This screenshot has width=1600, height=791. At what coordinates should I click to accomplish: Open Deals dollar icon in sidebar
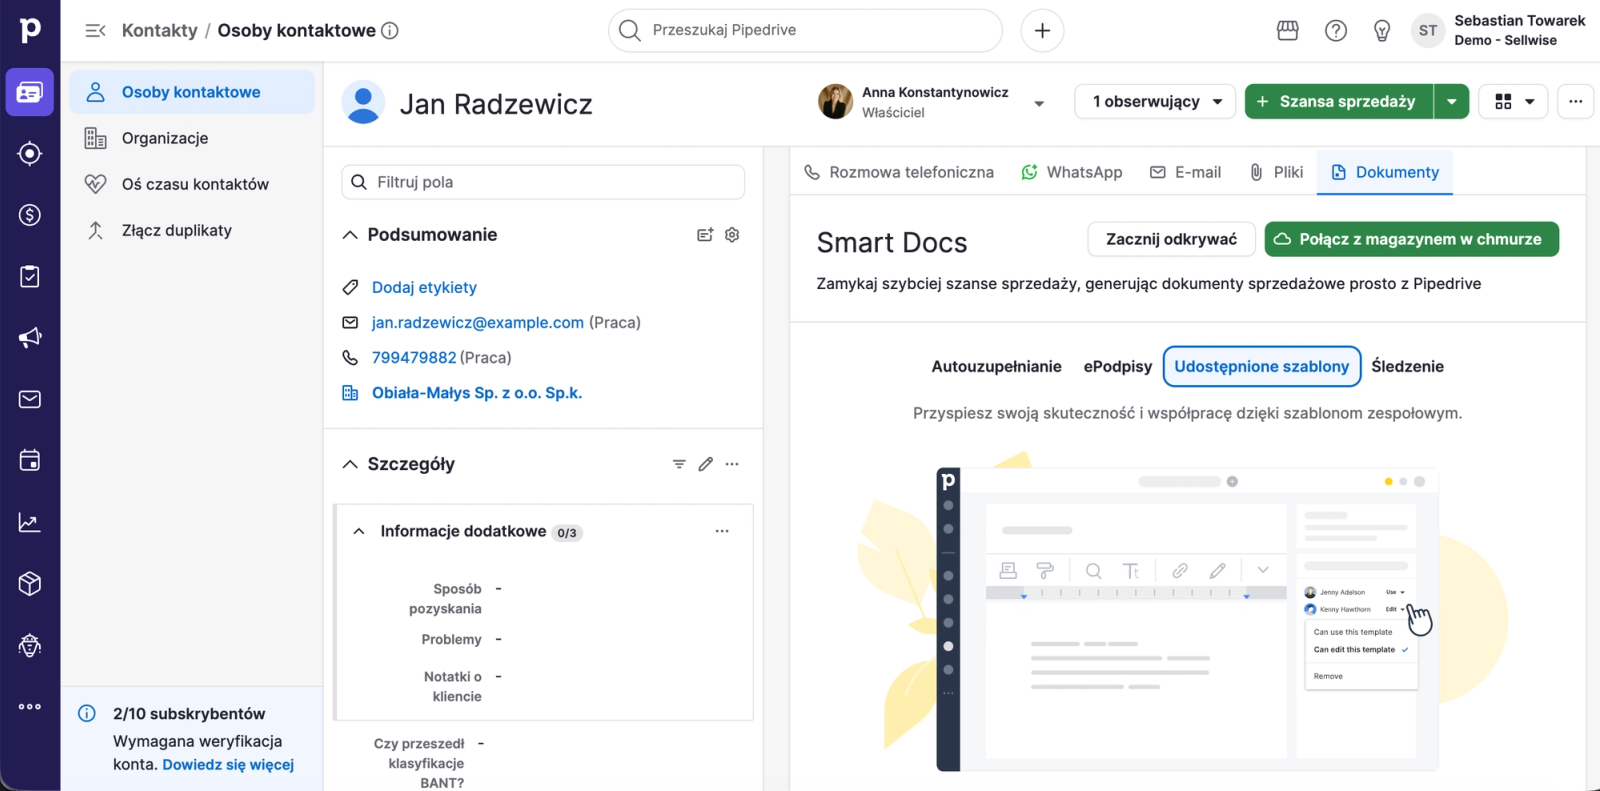click(30, 214)
